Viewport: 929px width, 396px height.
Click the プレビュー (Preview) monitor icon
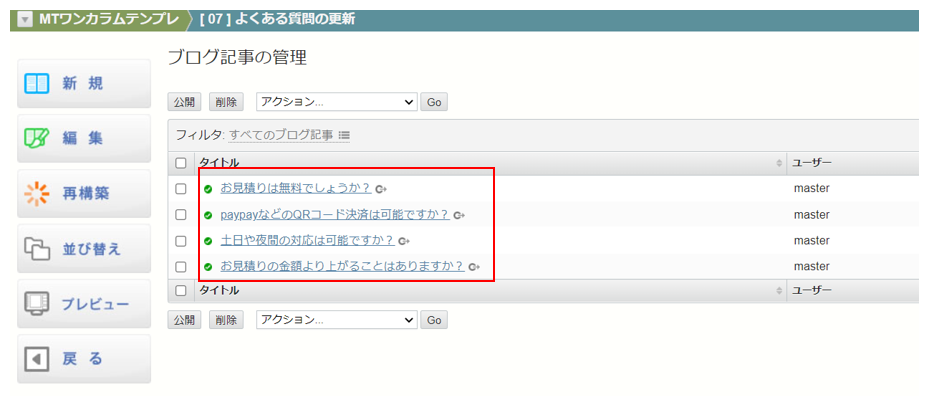[x=37, y=304]
